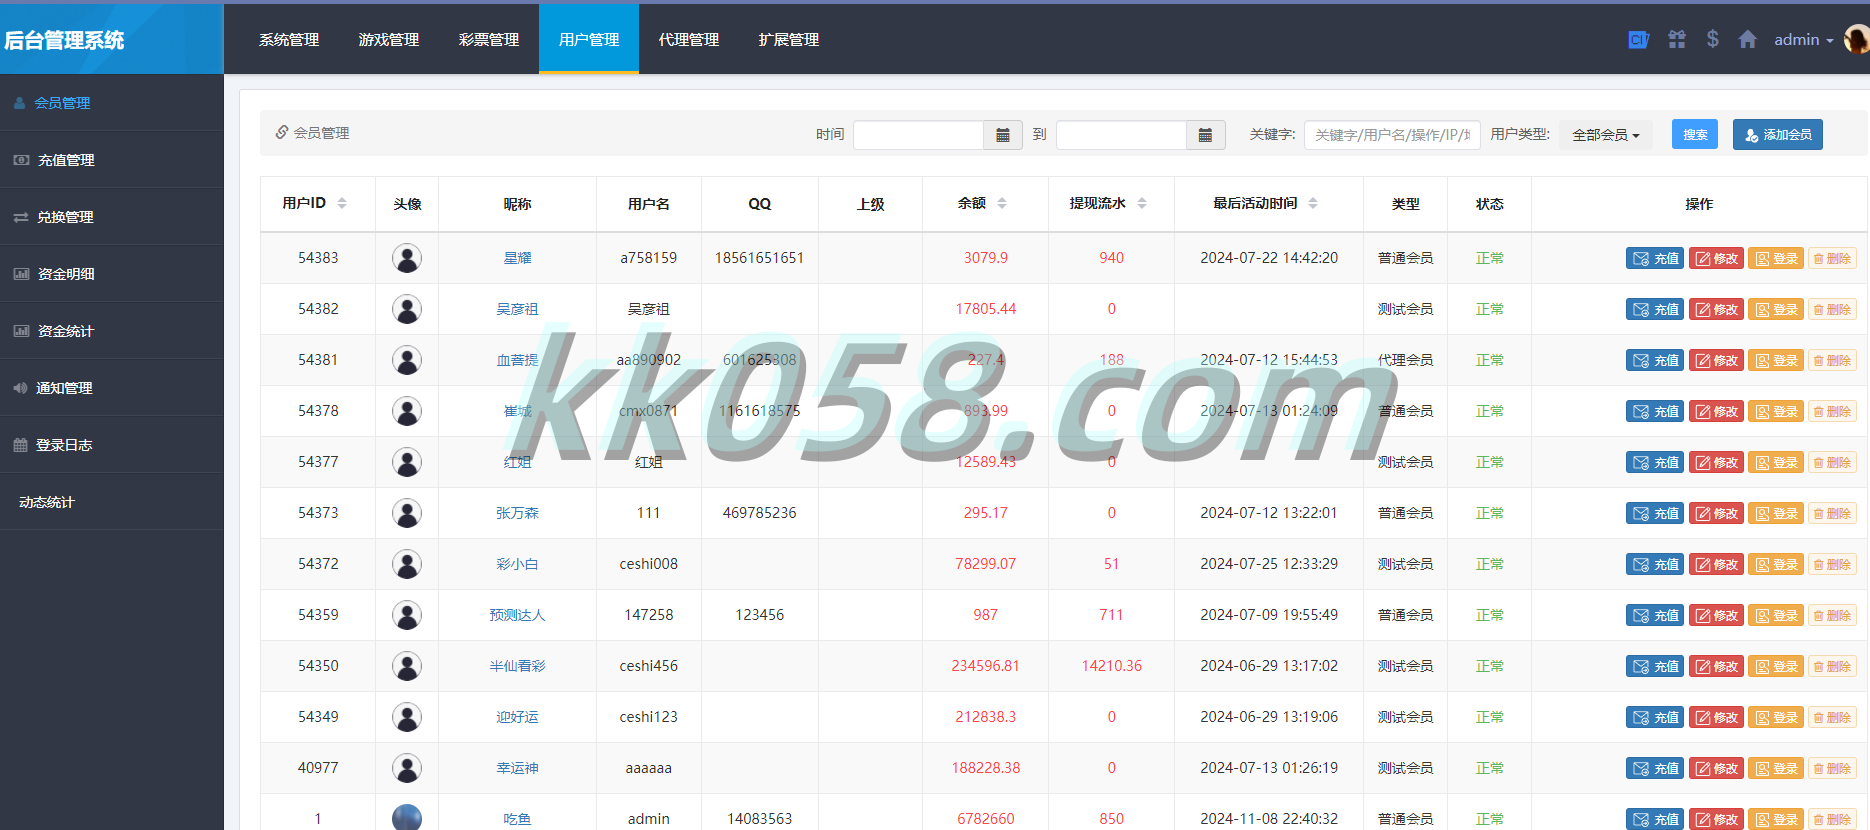Click 充值 for user 54349
Image resolution: width=1870 pixels, height=830 pixels.
1655,717
